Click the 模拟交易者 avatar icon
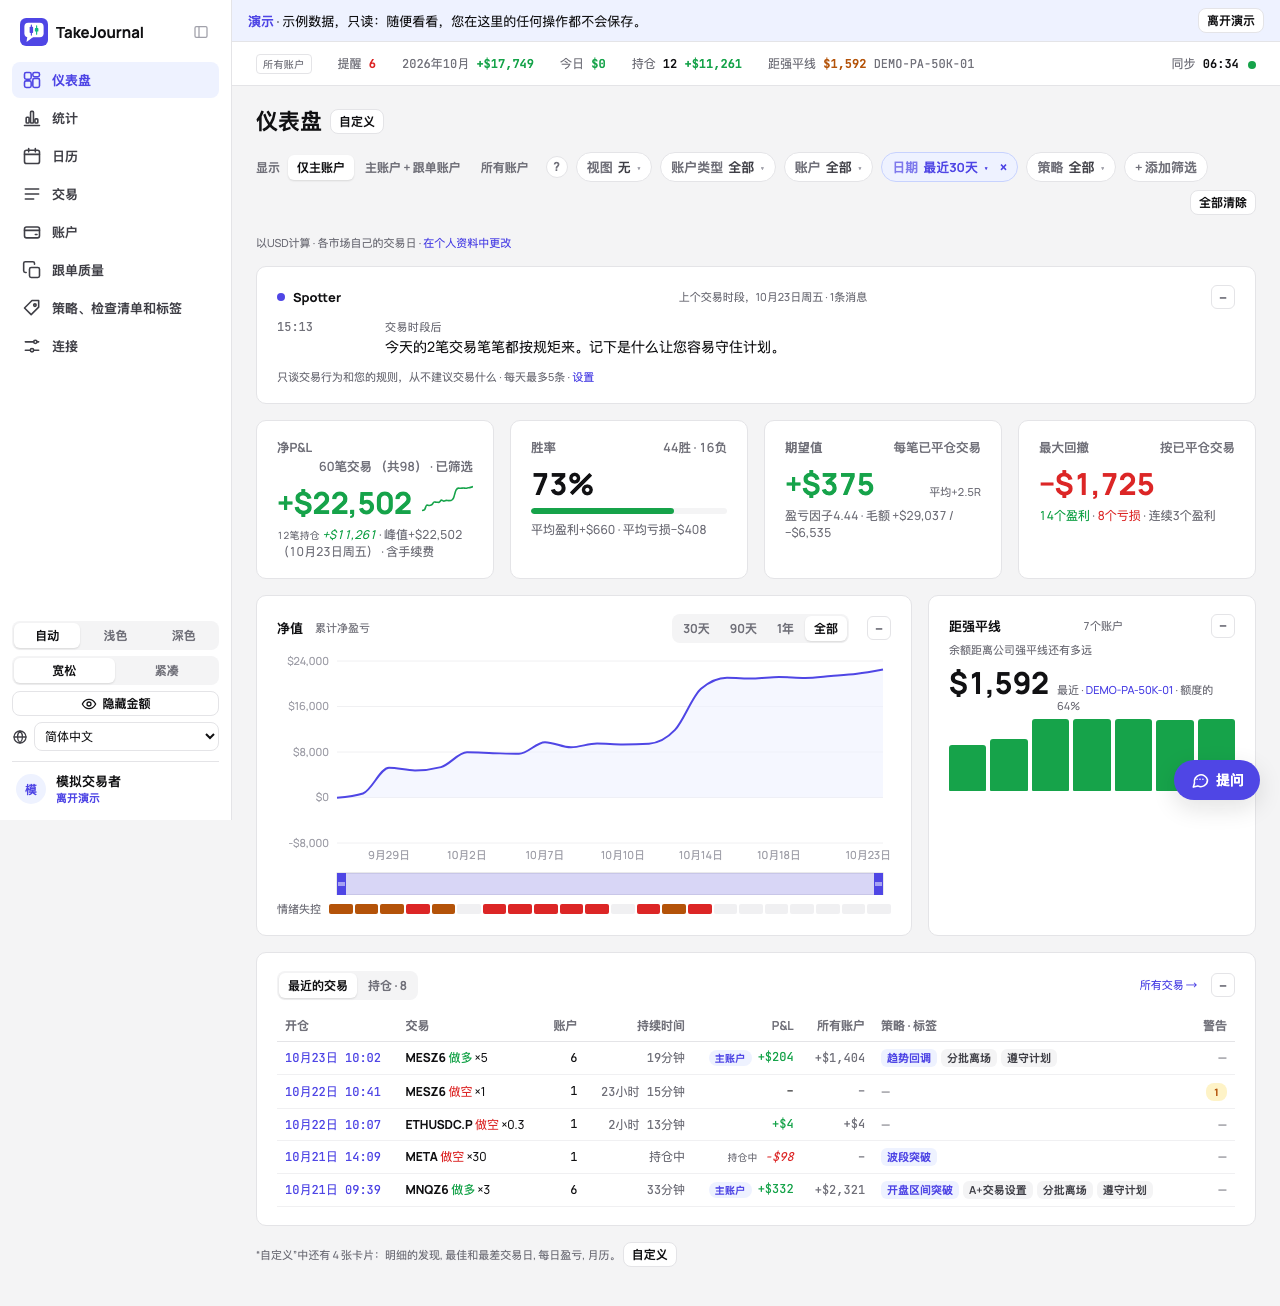 point(31,789)
